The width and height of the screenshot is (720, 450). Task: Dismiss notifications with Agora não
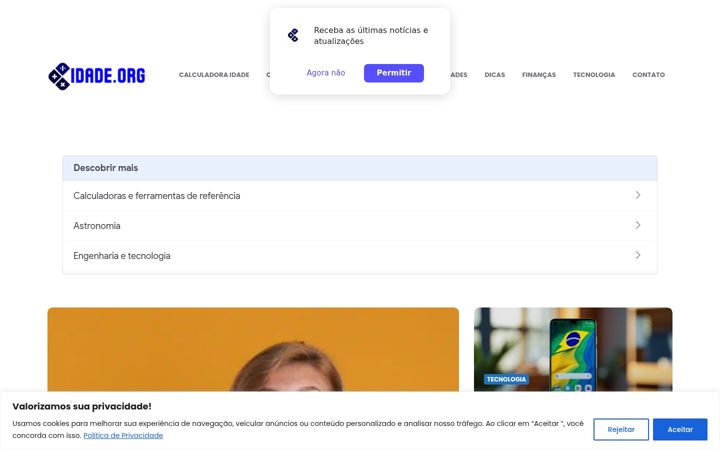click(326, 73)
